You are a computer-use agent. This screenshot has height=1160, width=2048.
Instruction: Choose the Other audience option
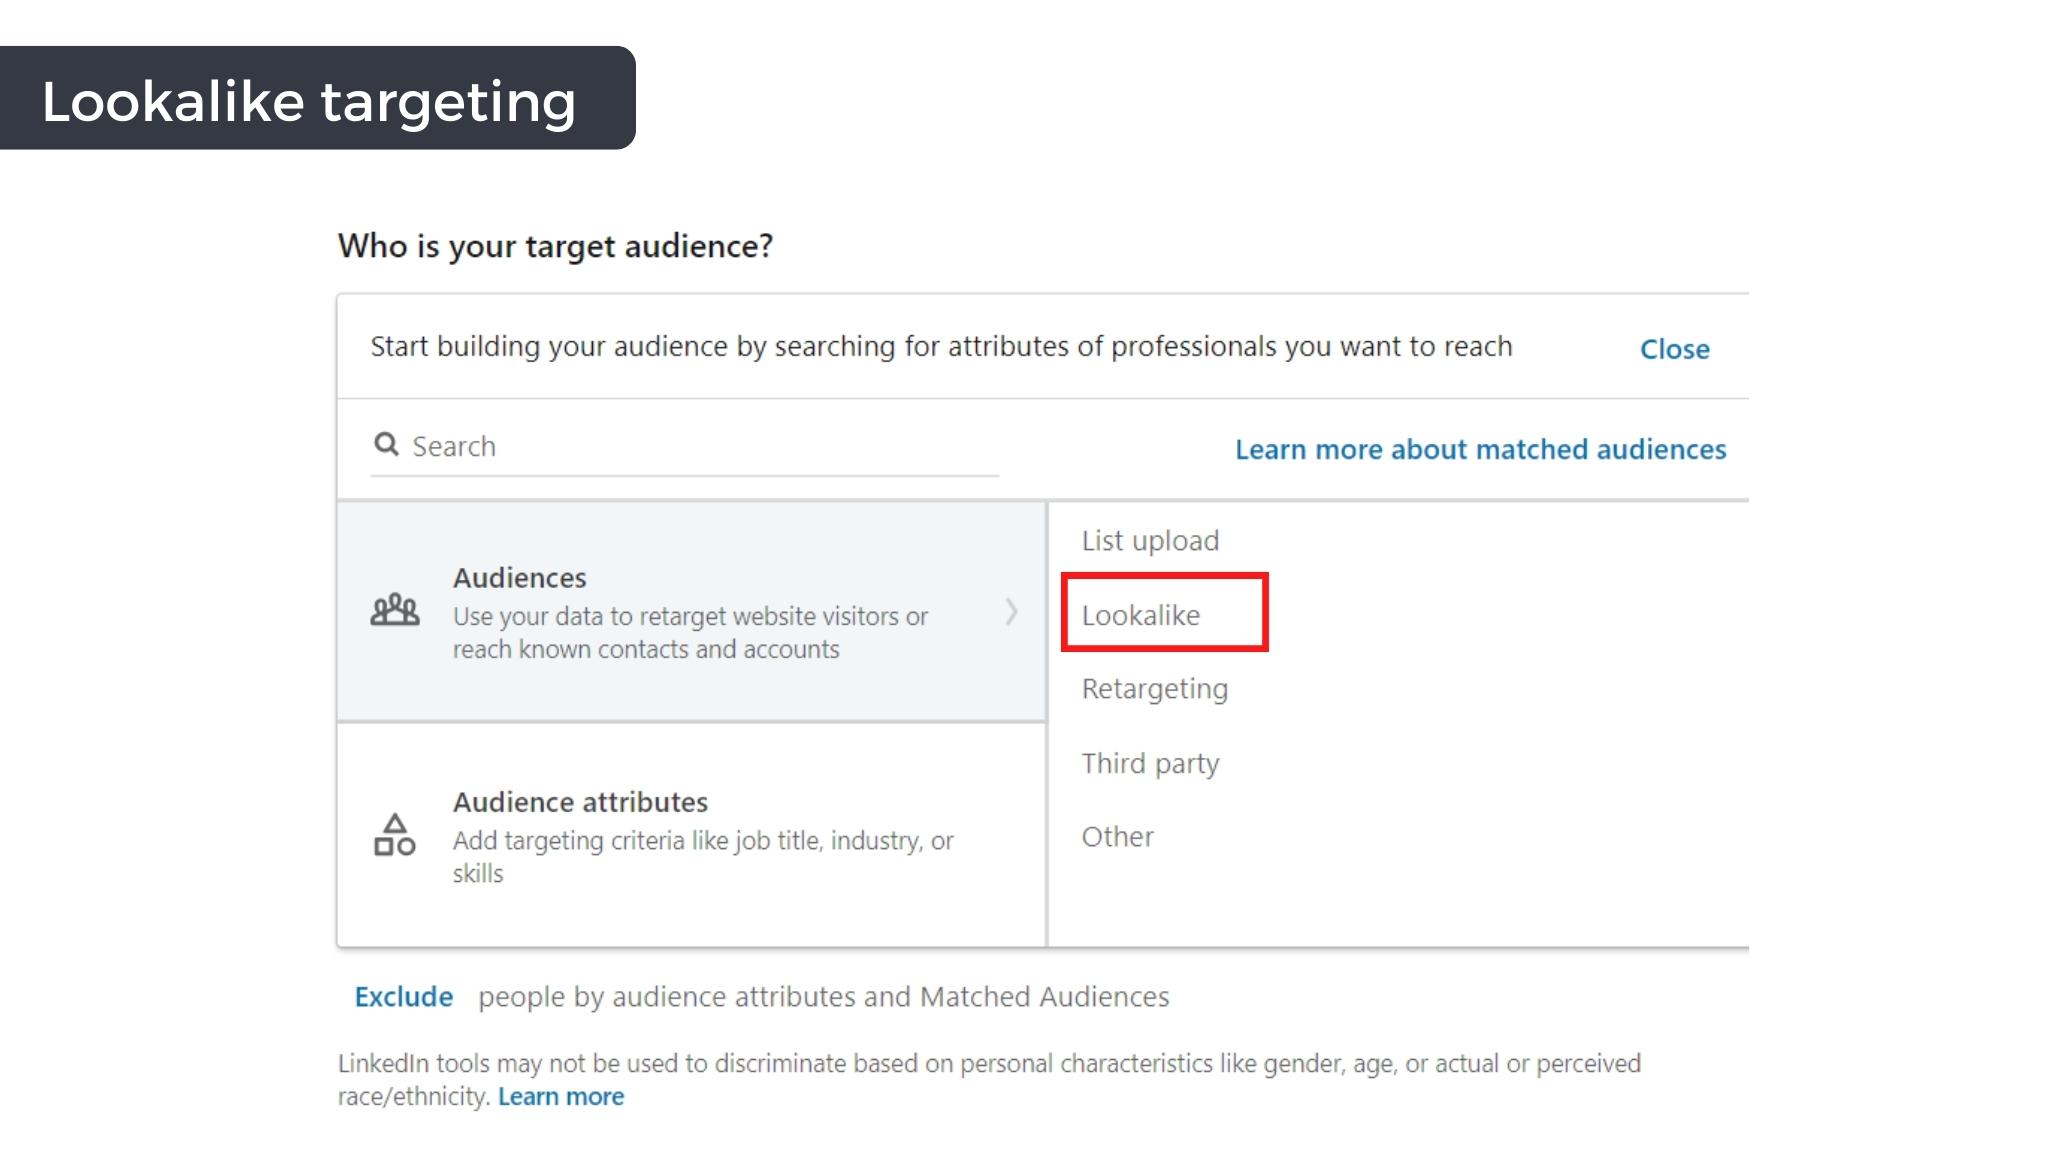point(1118,837)
